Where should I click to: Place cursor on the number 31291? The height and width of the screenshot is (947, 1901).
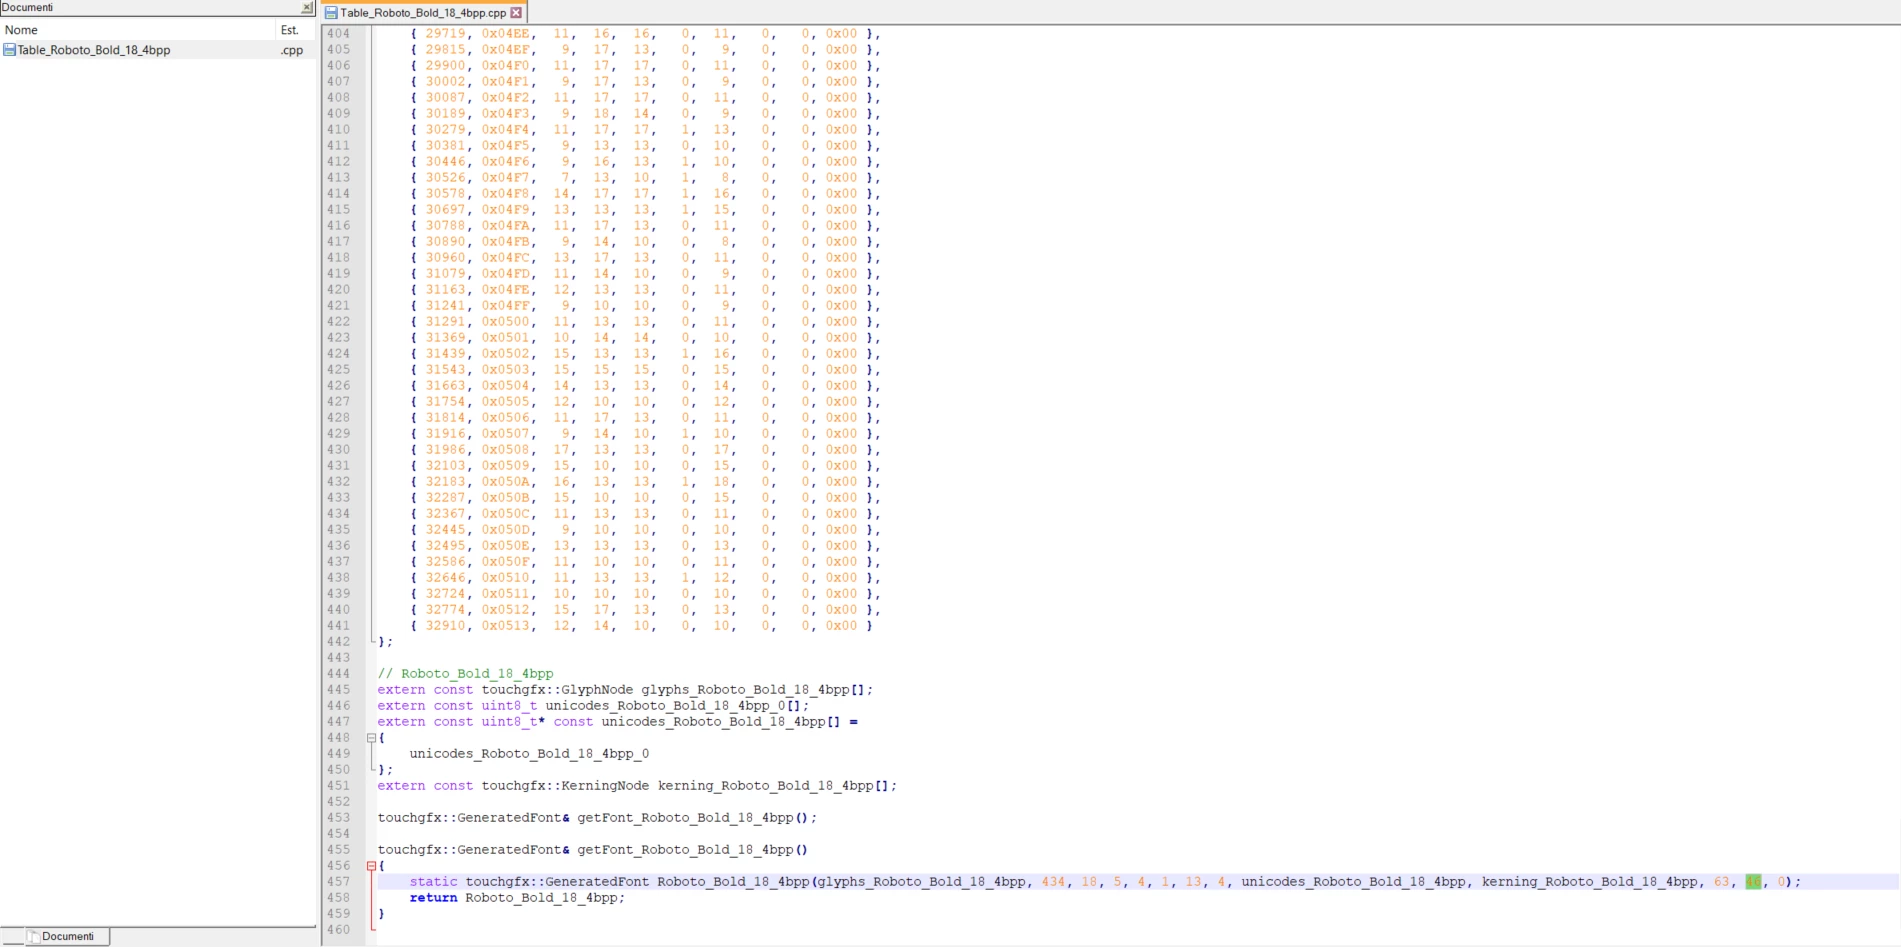[445, 322]
